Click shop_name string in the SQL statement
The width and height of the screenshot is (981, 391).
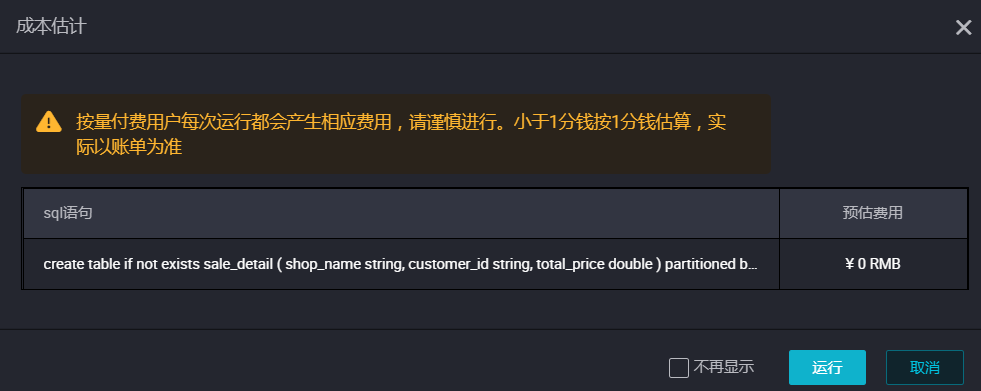[342, 265]
